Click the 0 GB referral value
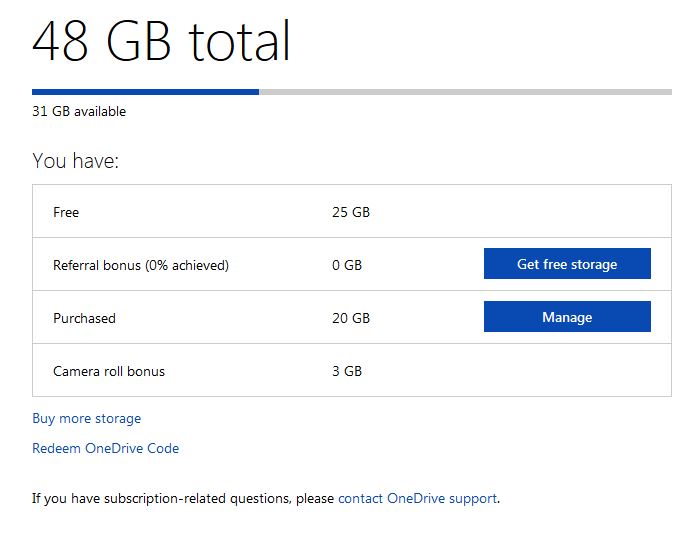 click(347, 265)
